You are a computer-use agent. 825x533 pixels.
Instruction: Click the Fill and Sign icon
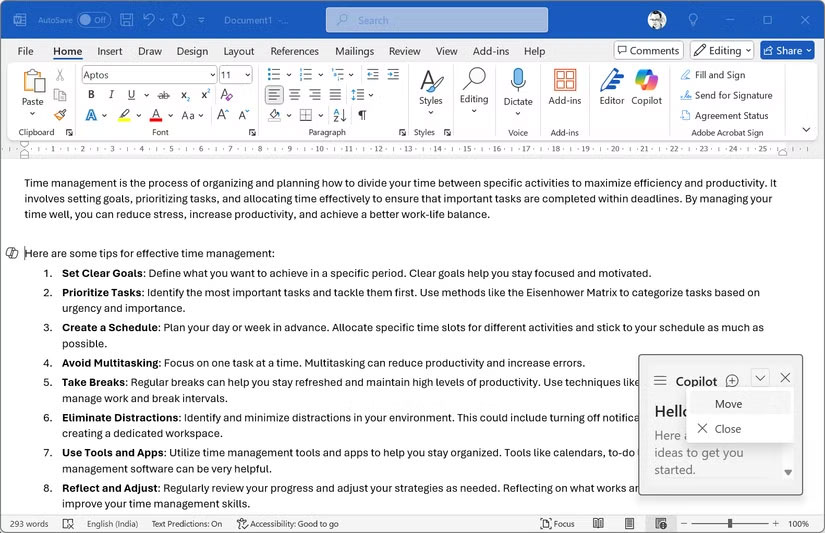pyautogui.click(x=685, y=75)
